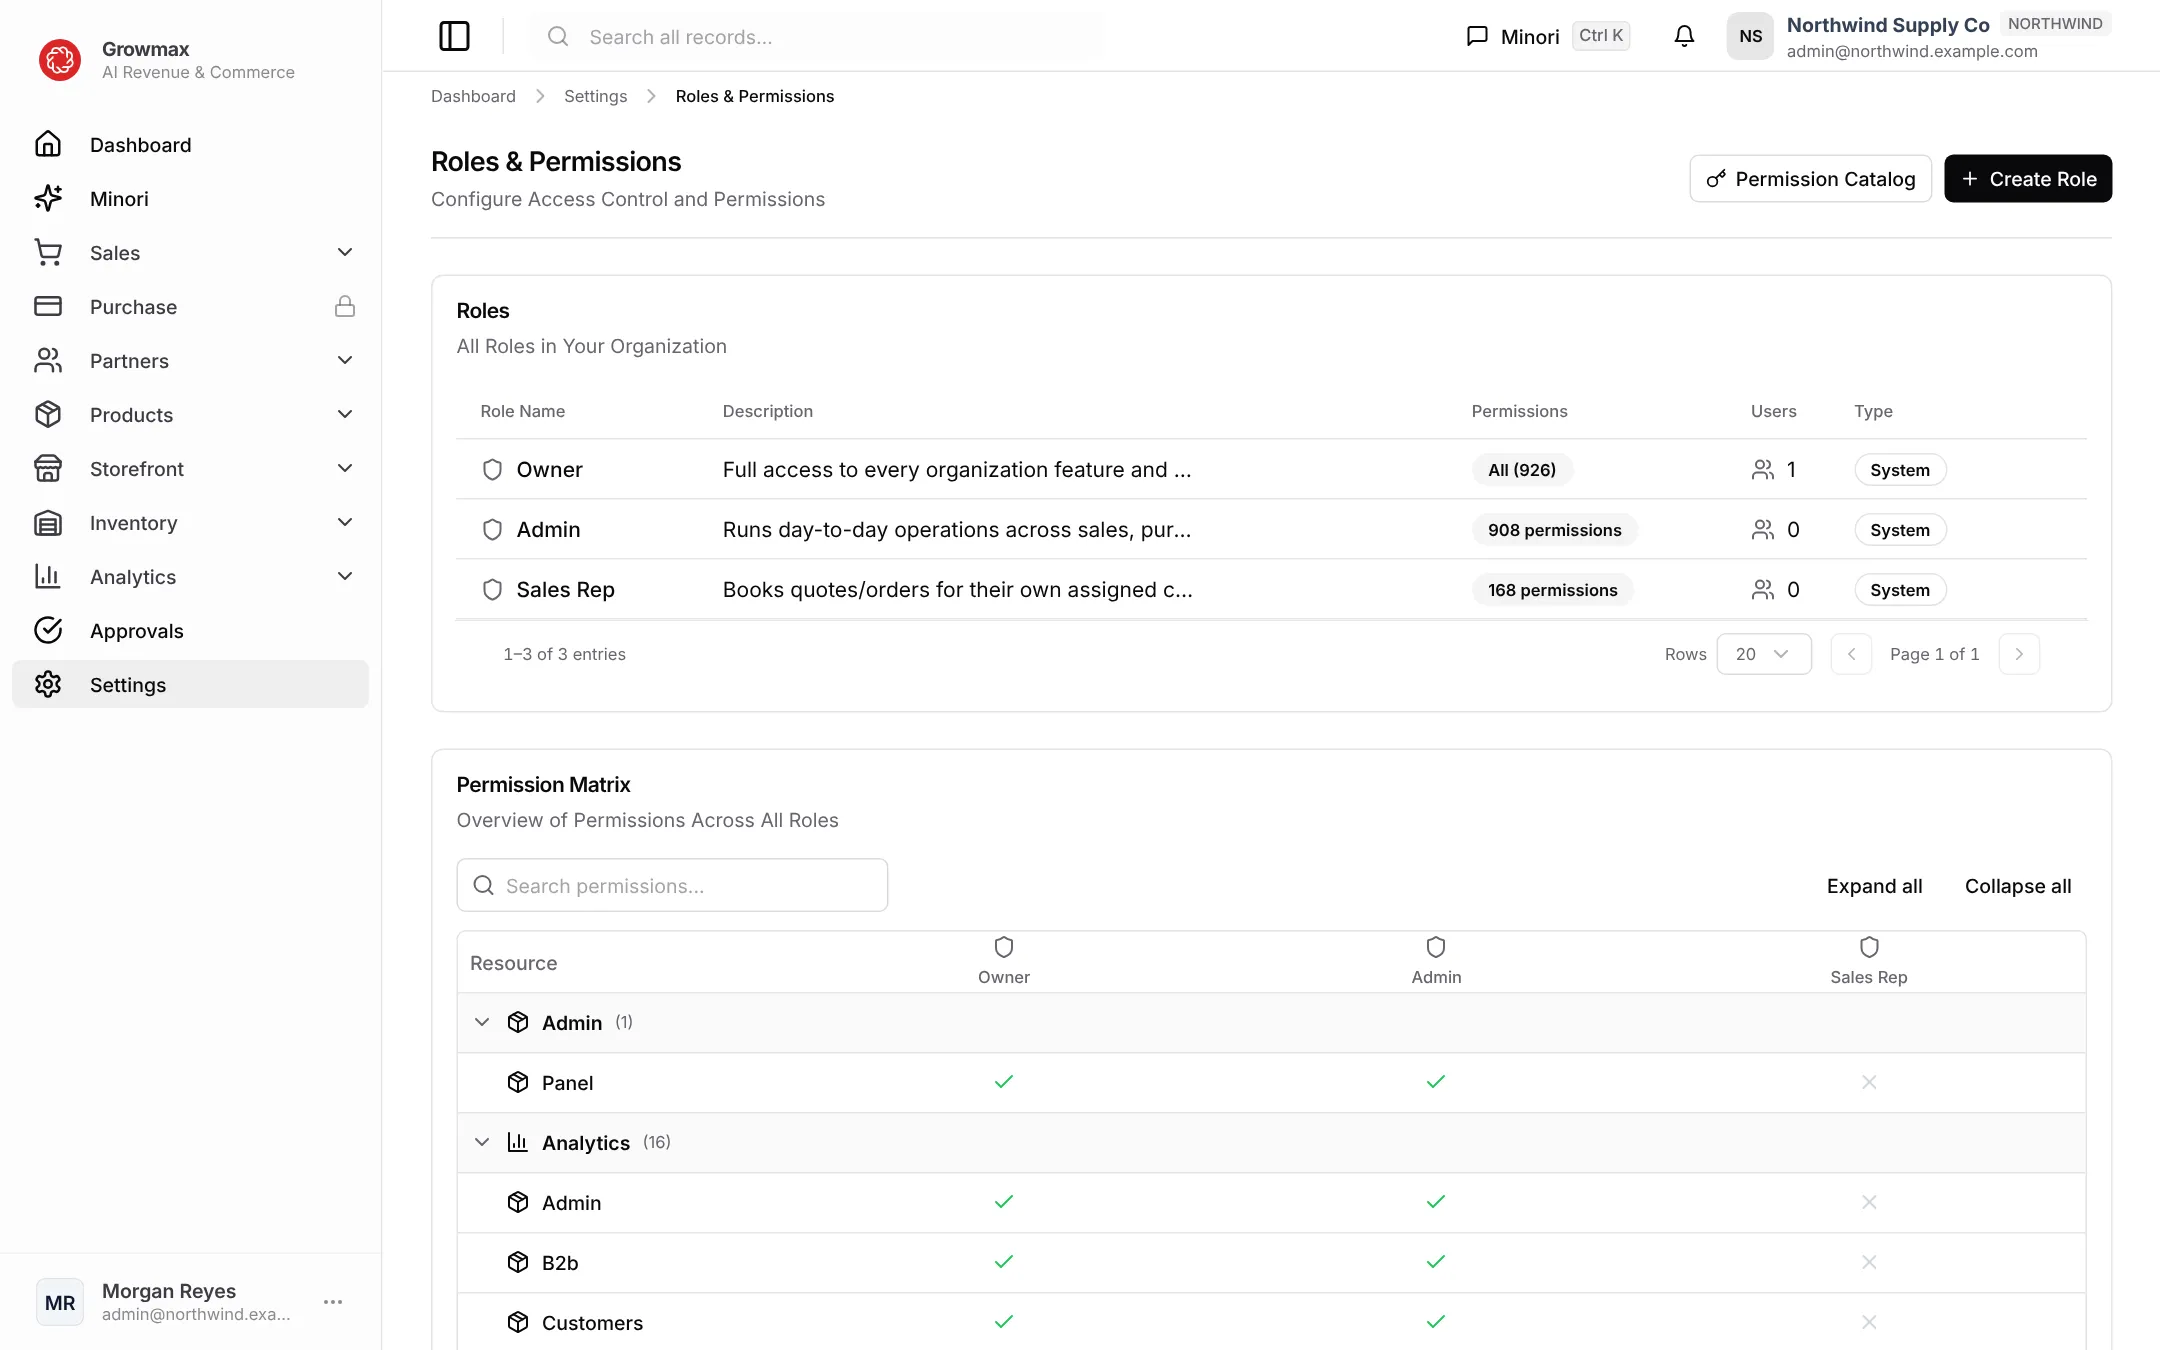This screenshot has width=2160, height=1350.
Task: Click the Settings breadcrumb link
Action: pos(595,96)
